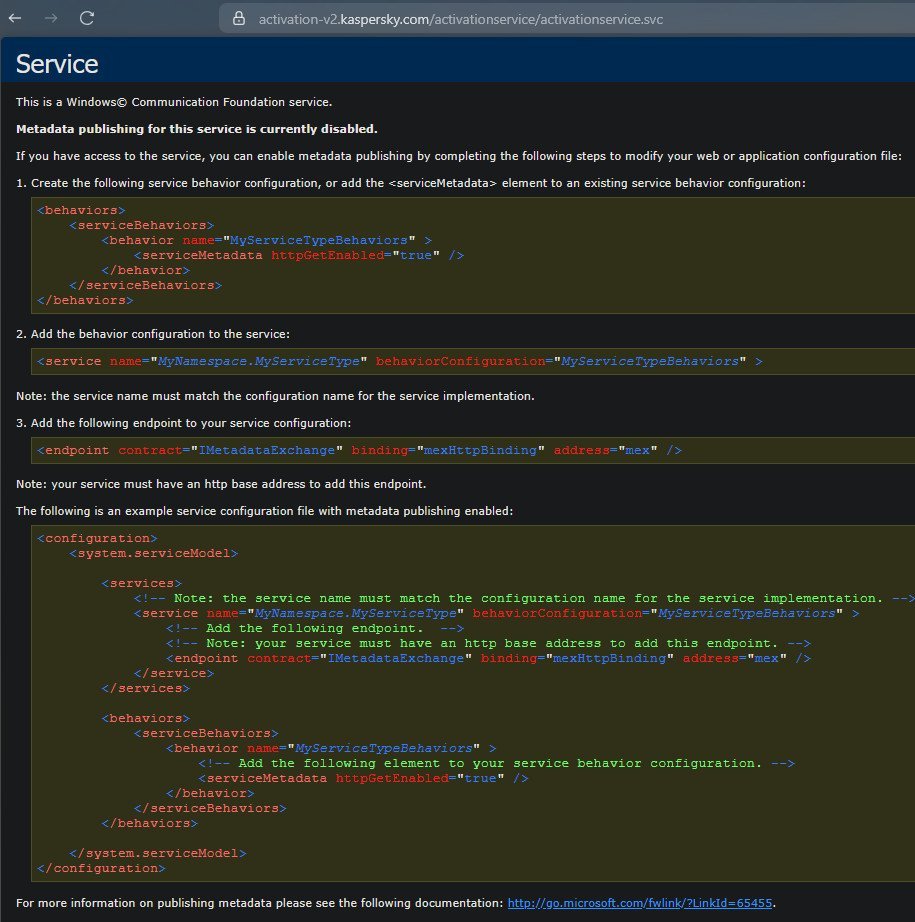The height and width of the screenshot is (922, 915).
Task: Click the opening "<system.serviceModel>" tag line
Action: click(x=153, y=553)
